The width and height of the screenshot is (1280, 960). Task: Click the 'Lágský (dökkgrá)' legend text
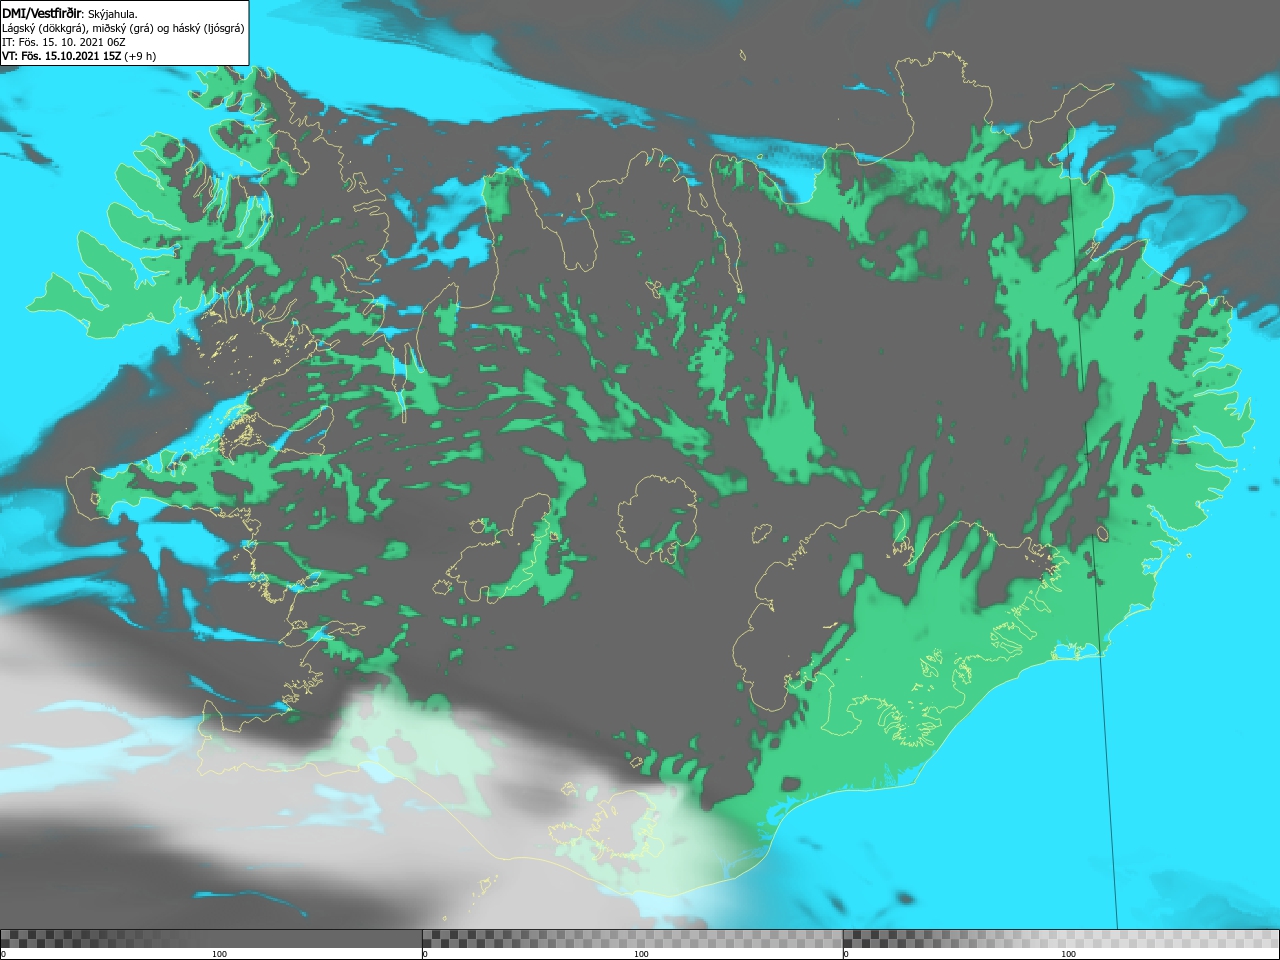click(44, 28)
